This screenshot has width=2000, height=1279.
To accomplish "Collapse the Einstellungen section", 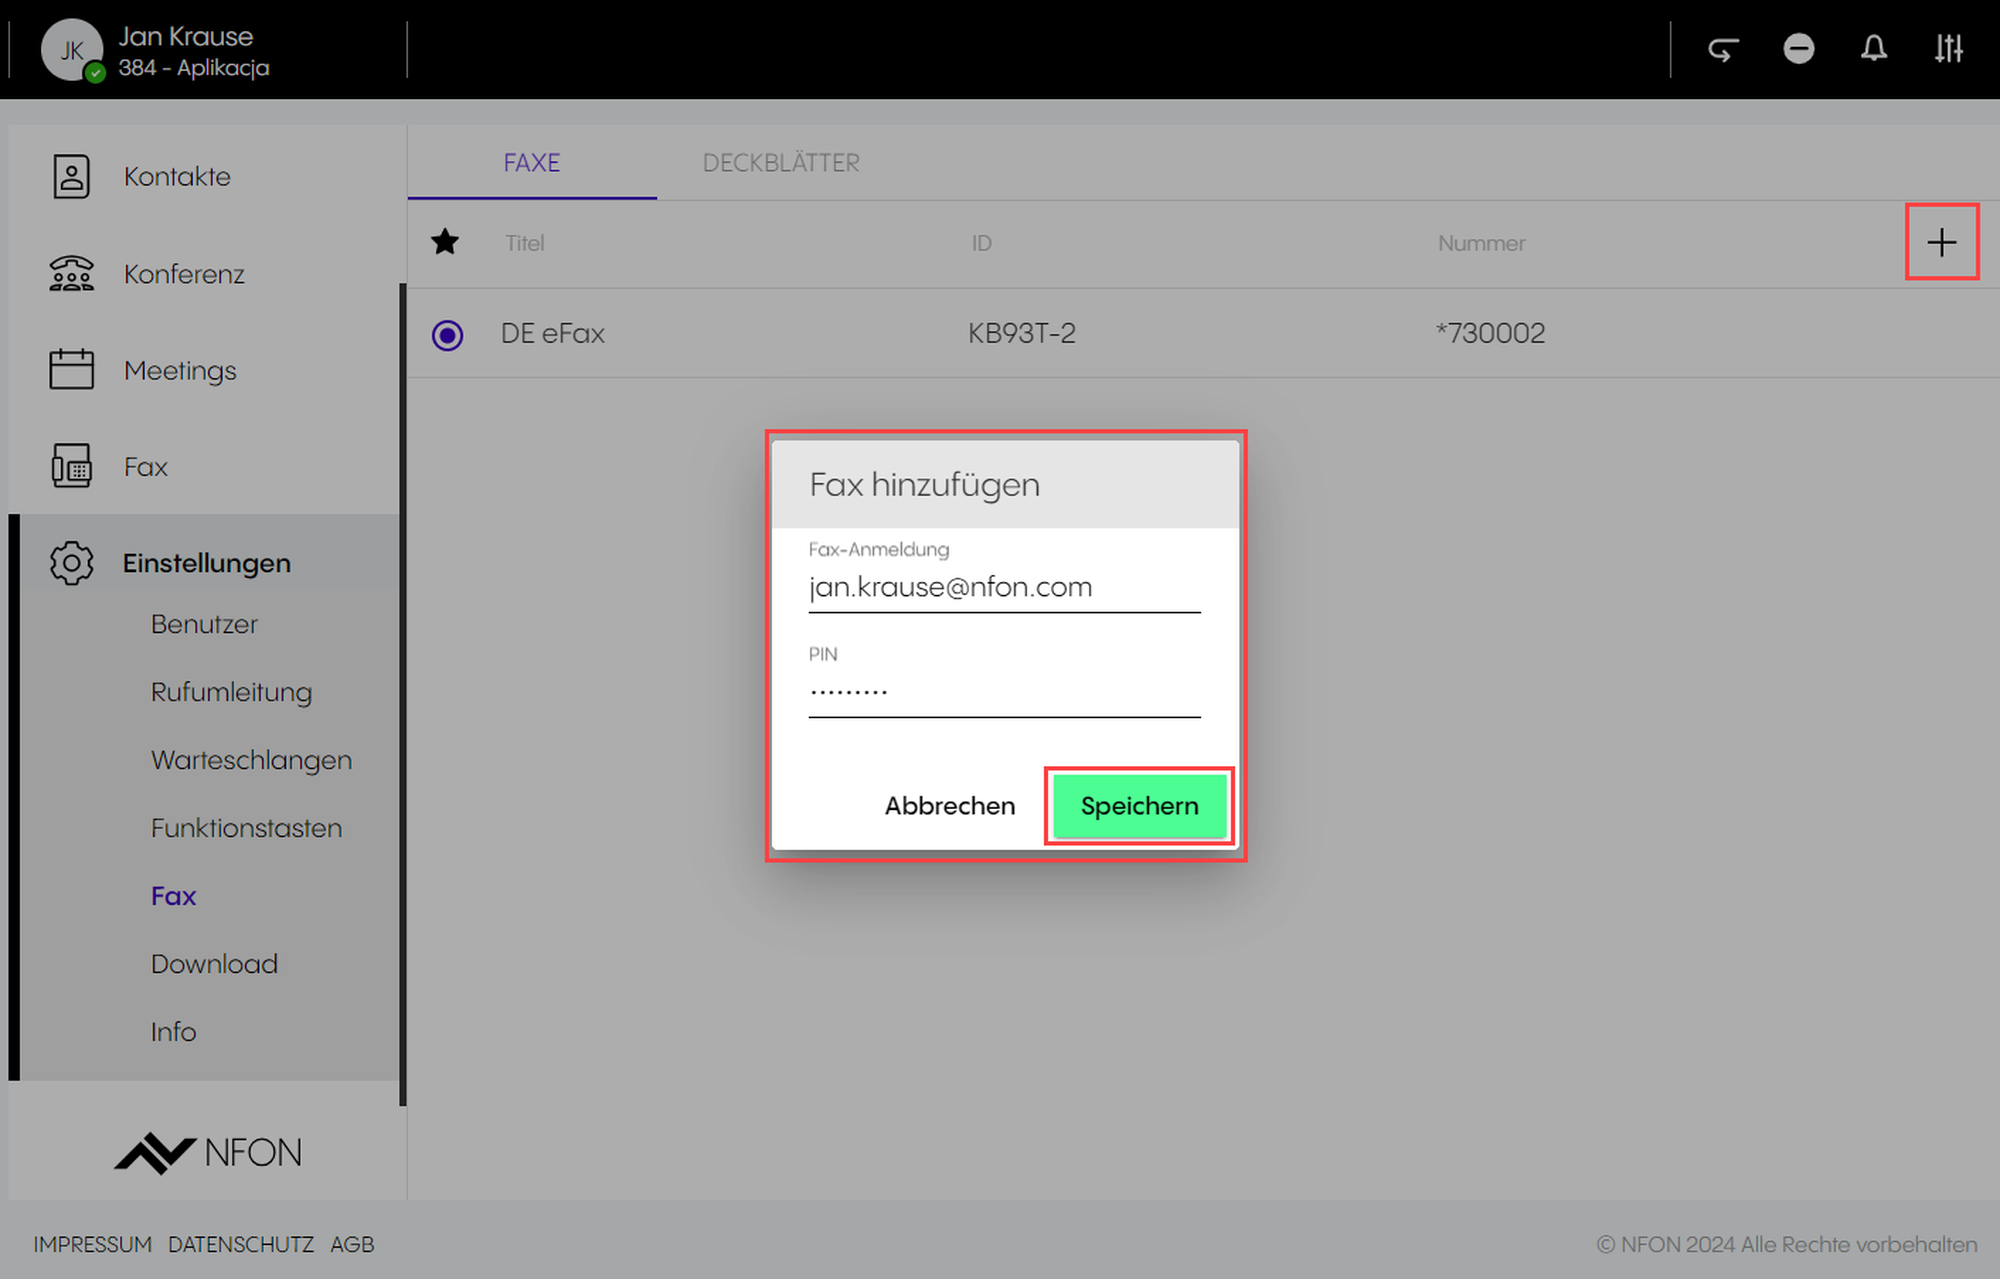I will pyautogui.click(x=206, y=563).
